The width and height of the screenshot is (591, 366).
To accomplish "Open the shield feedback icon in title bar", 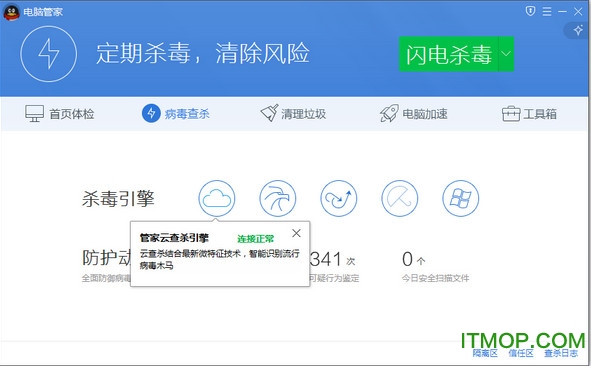I will tap(530, 11).
